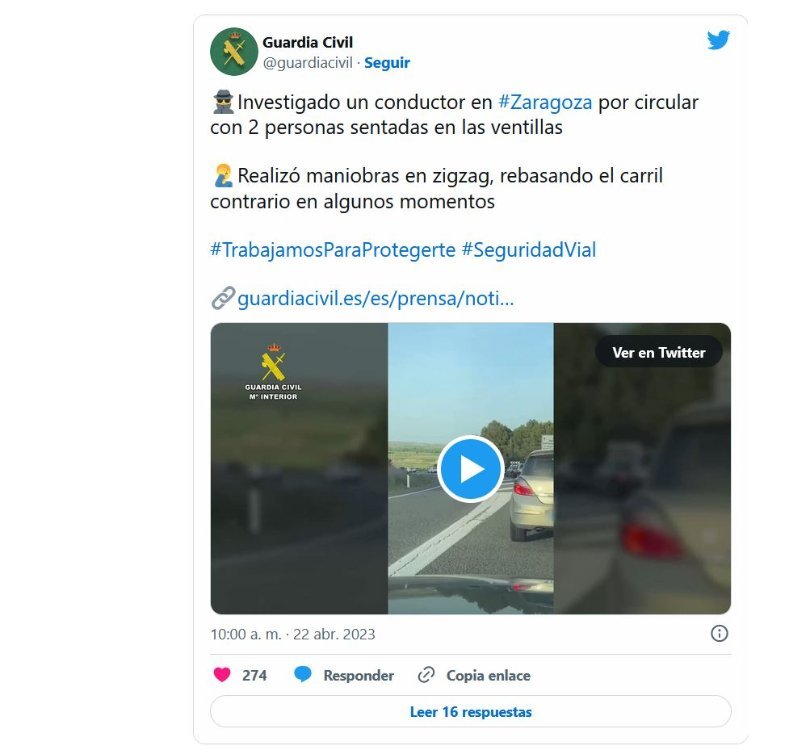Screen dimensions: 810x750
Task: Open the #SeguridadVial hashtag
Action: 528,250
